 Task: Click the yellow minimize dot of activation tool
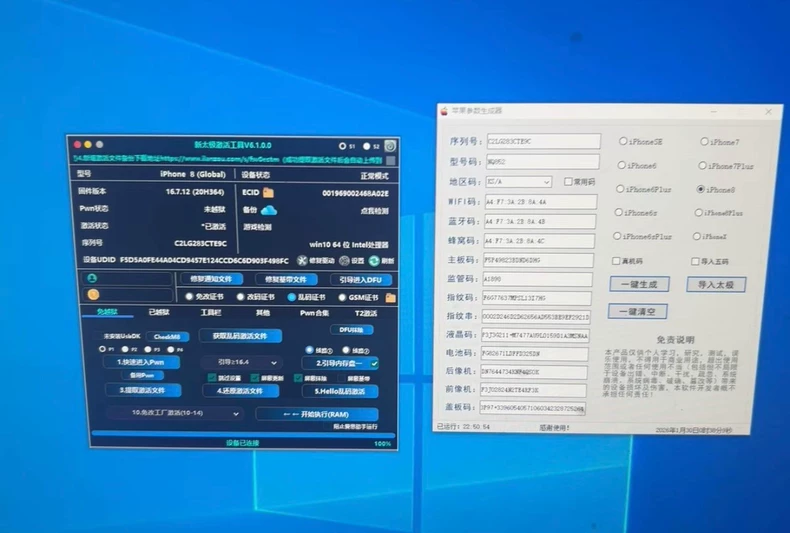click(88, 145)
